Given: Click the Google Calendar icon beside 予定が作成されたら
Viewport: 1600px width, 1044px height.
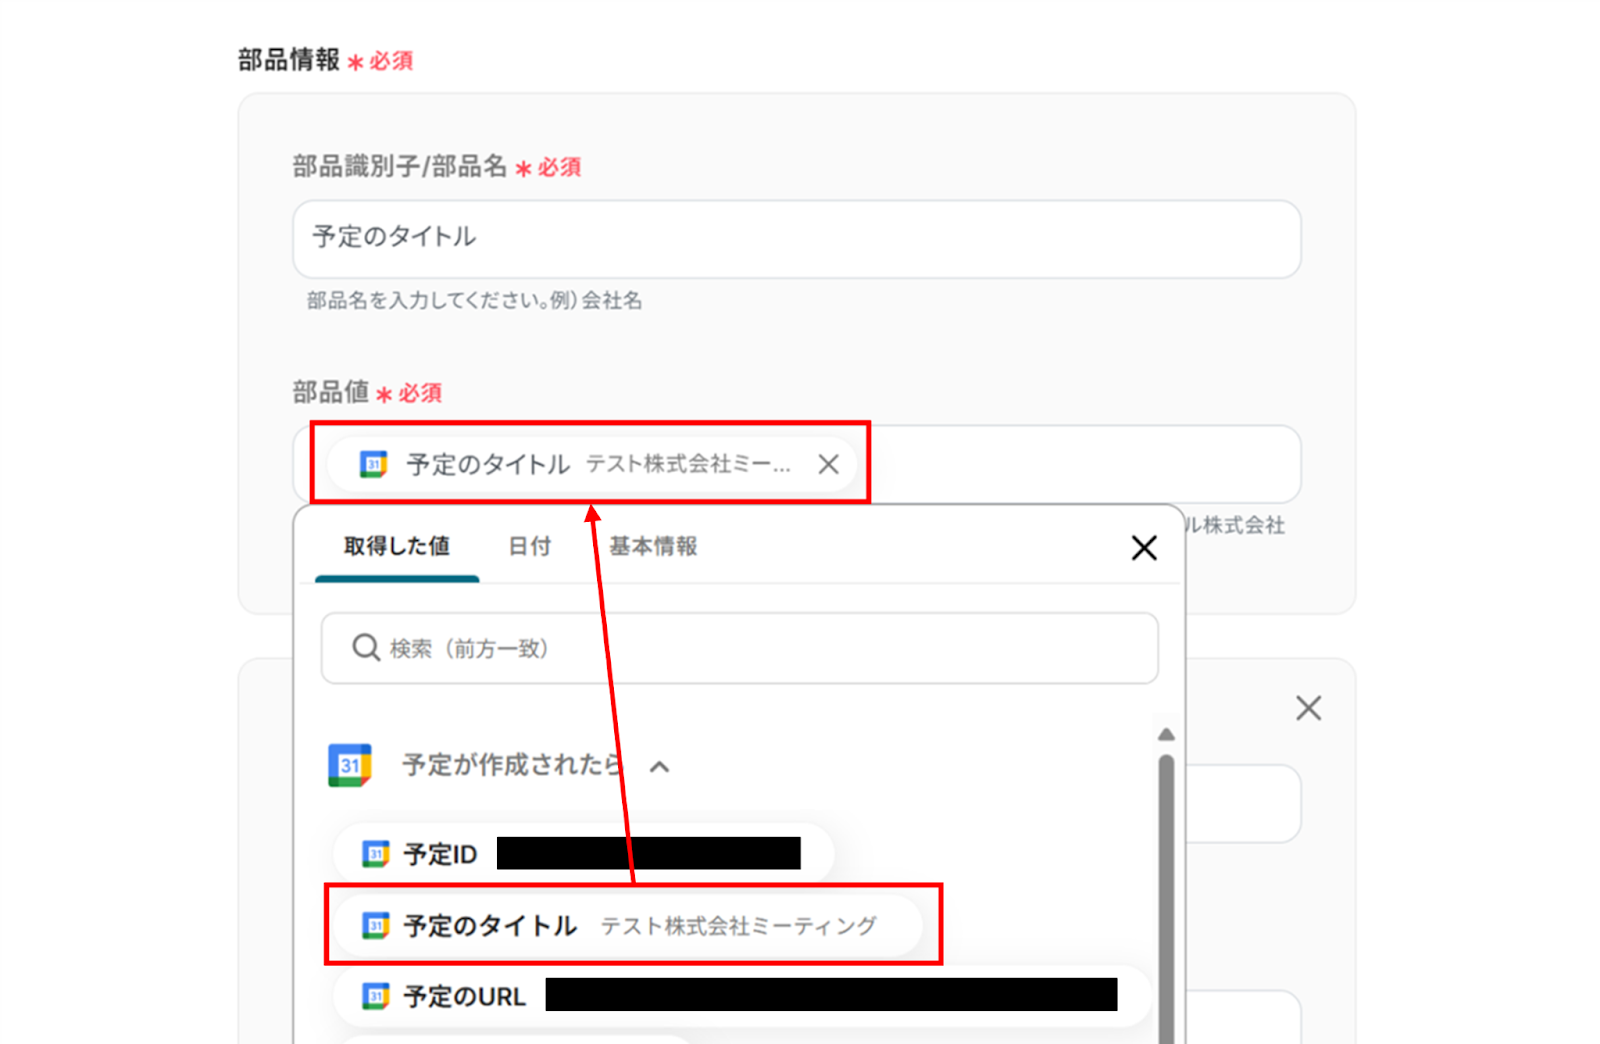Looking at the screenshot, I should coord(350,765).
